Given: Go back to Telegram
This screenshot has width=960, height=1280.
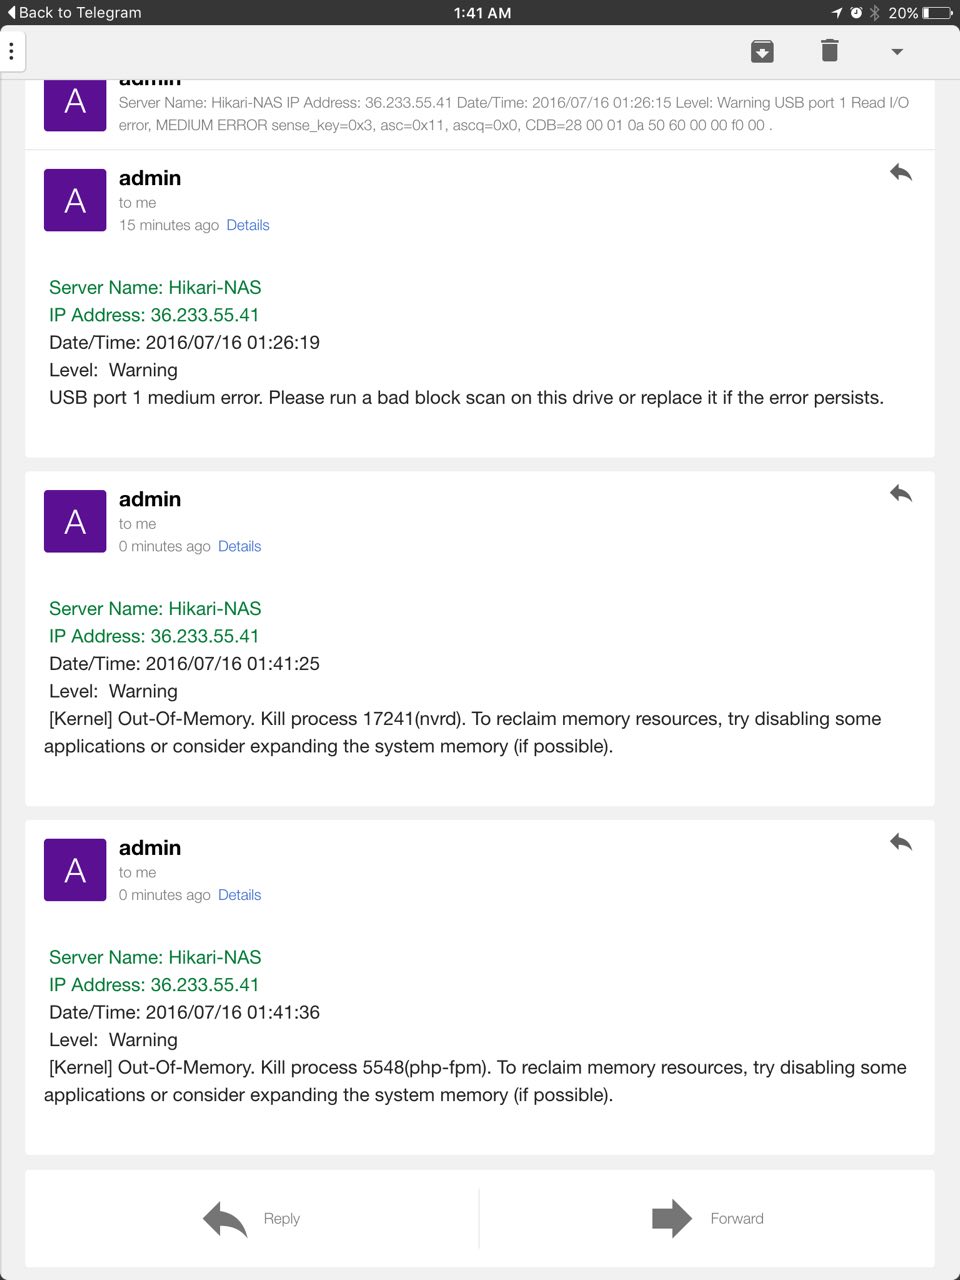Looking at the screenshot, I should tap(75, 13).
